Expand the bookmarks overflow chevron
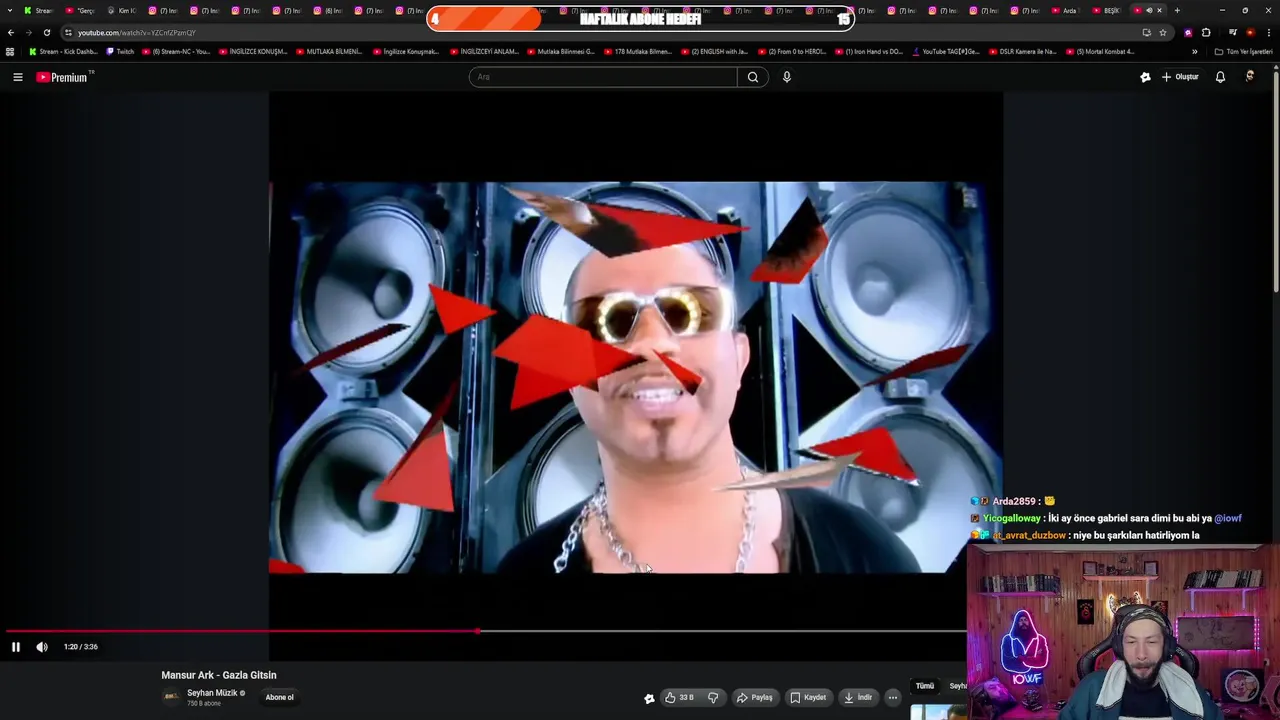The height and width of the screenshot is (720, 1280). (1194, 51)
